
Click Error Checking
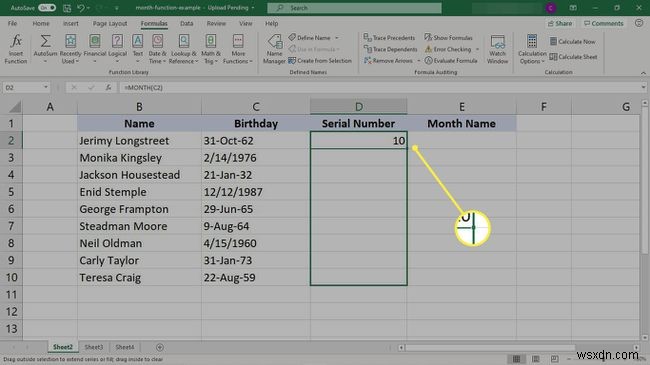coord(448,49)
